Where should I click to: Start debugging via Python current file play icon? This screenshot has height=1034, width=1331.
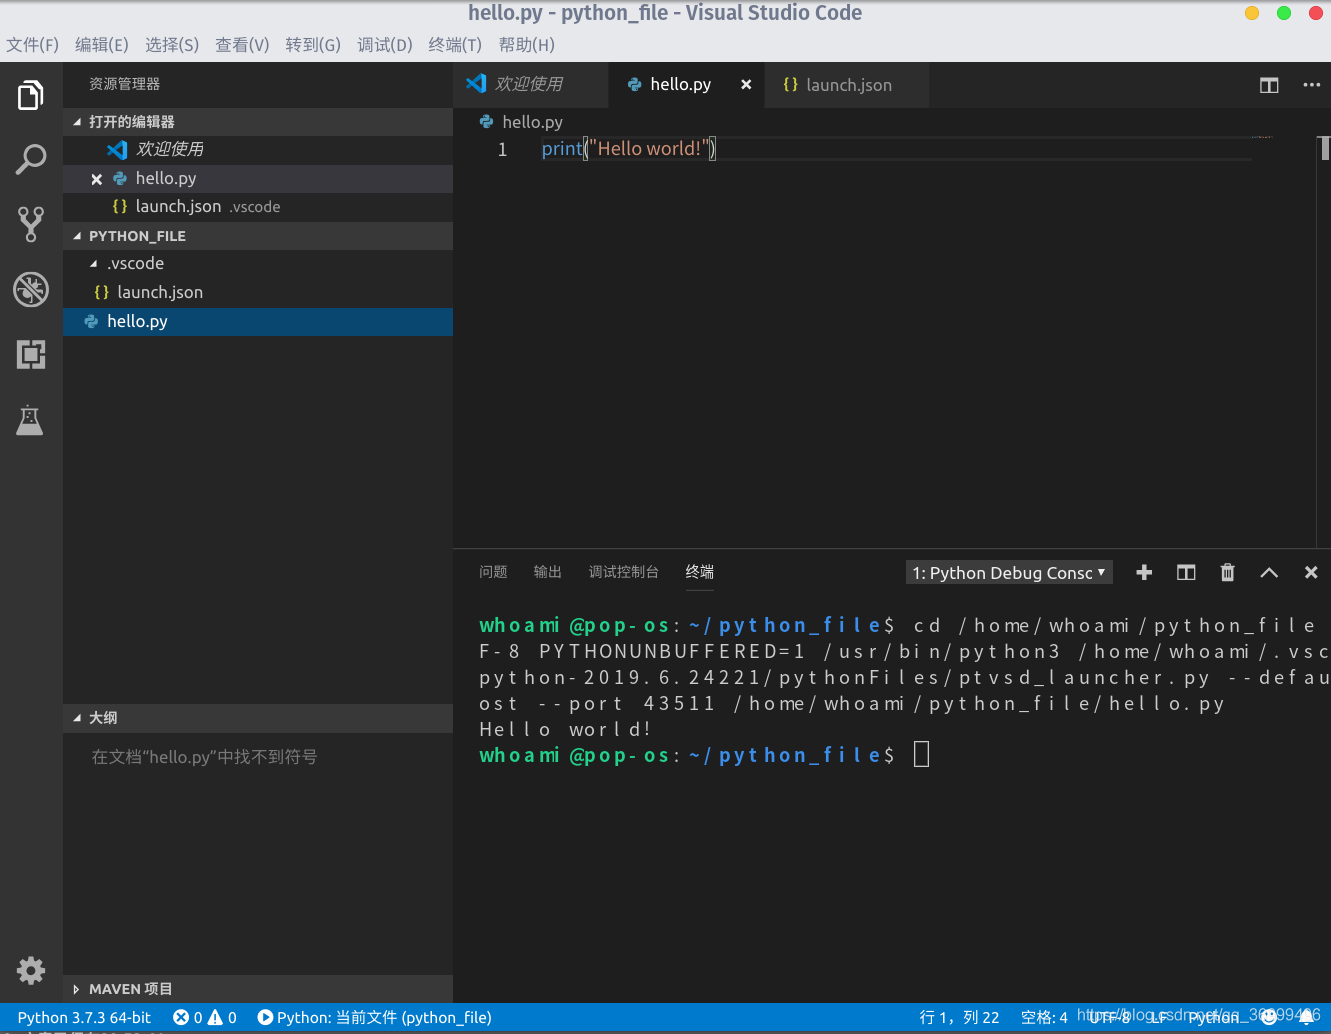pyautogui.click(x=265, y=1017)
